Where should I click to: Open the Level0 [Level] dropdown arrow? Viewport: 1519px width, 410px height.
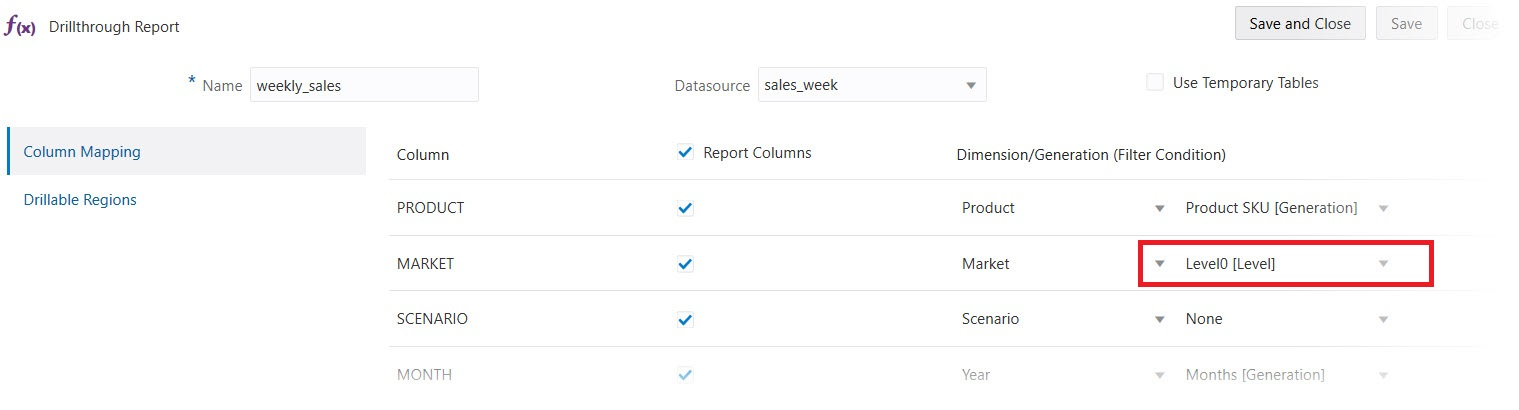(1384, 264)
